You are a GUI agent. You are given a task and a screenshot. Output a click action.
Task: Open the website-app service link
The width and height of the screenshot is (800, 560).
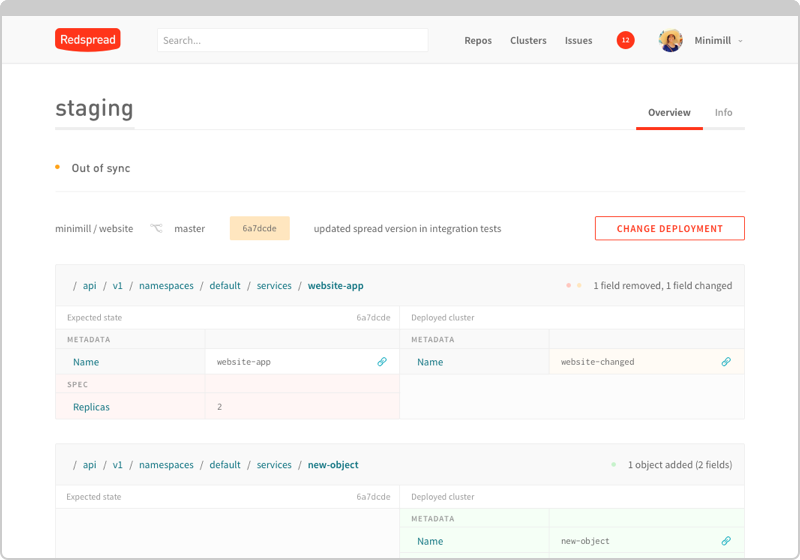click(335, 286)
